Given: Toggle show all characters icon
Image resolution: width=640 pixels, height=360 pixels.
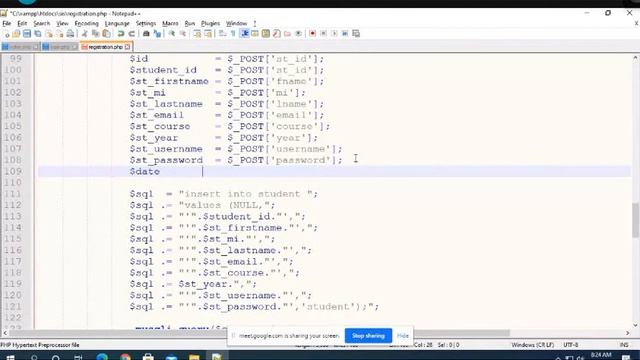Looking at the screenshot, I should click(x=233, y=33).
